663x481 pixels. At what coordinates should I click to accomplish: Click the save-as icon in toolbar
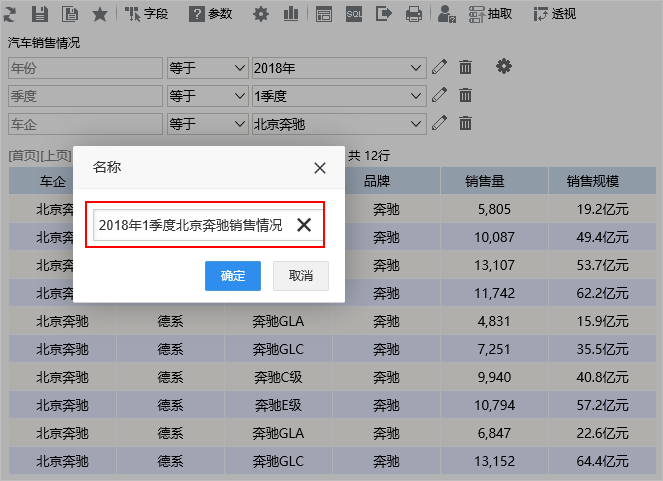(x=70, y=14)
